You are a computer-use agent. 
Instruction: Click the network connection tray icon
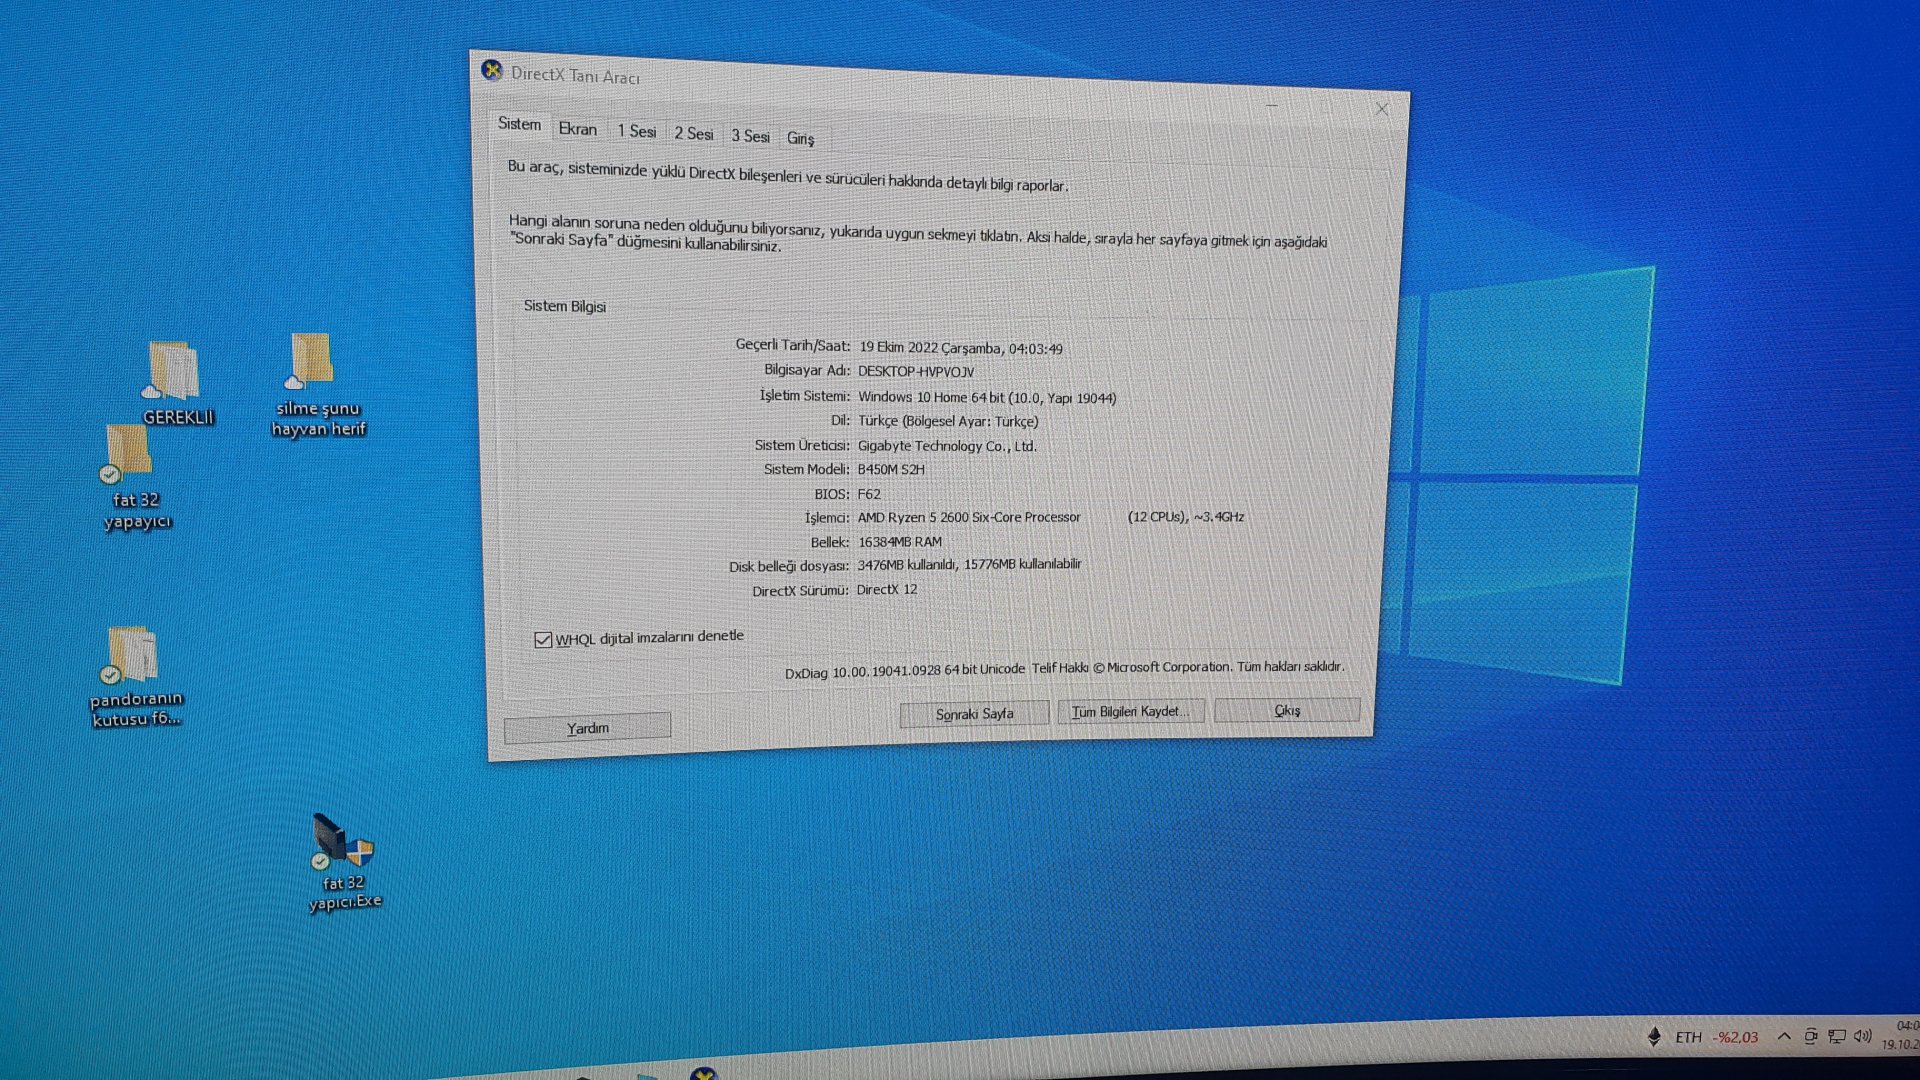(1837, 1036)
